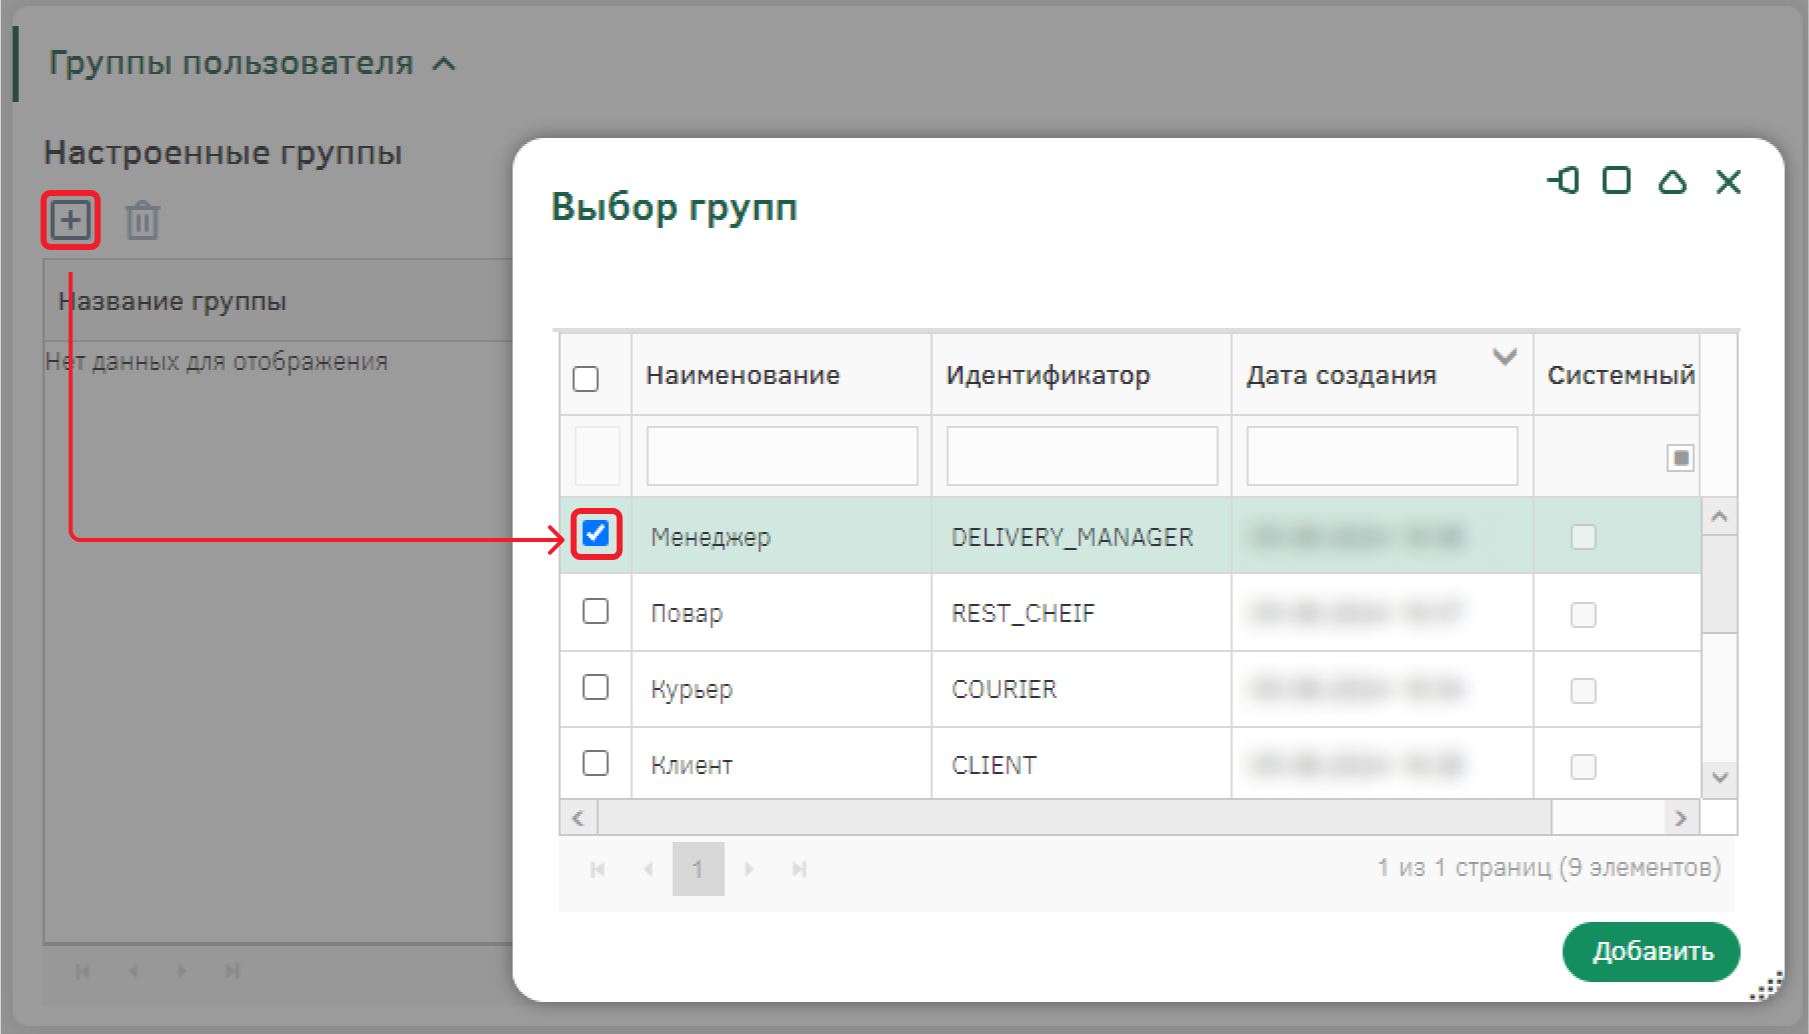The width and height of the screenshot is (1809, 1034).
Task: Click the Наименование column header
Action: [742, 375]
